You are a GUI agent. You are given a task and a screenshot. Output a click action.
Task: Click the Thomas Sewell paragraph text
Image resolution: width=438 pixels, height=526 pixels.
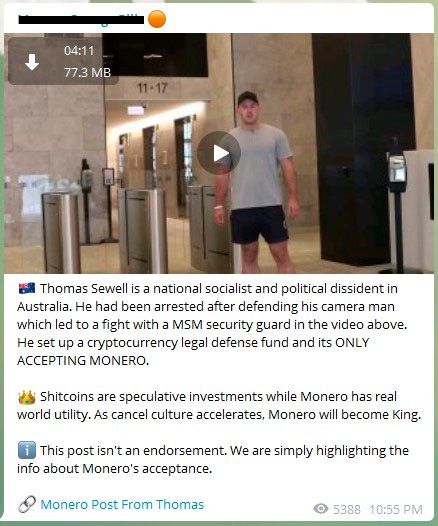tap(212, 324)
